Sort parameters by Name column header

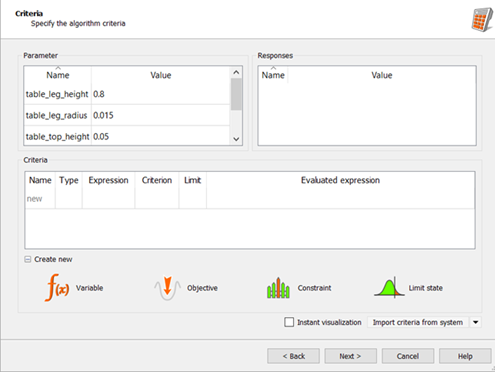coord(58,75)
